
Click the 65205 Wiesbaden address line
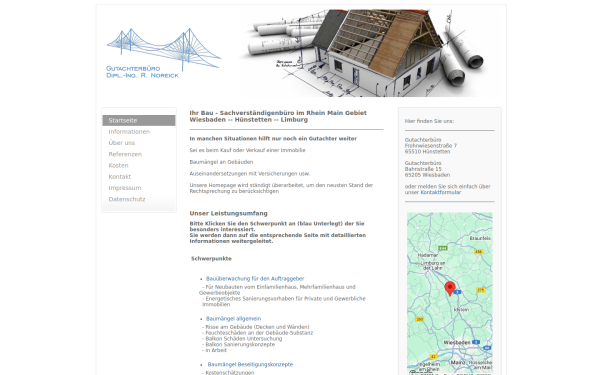coord(427,175)
